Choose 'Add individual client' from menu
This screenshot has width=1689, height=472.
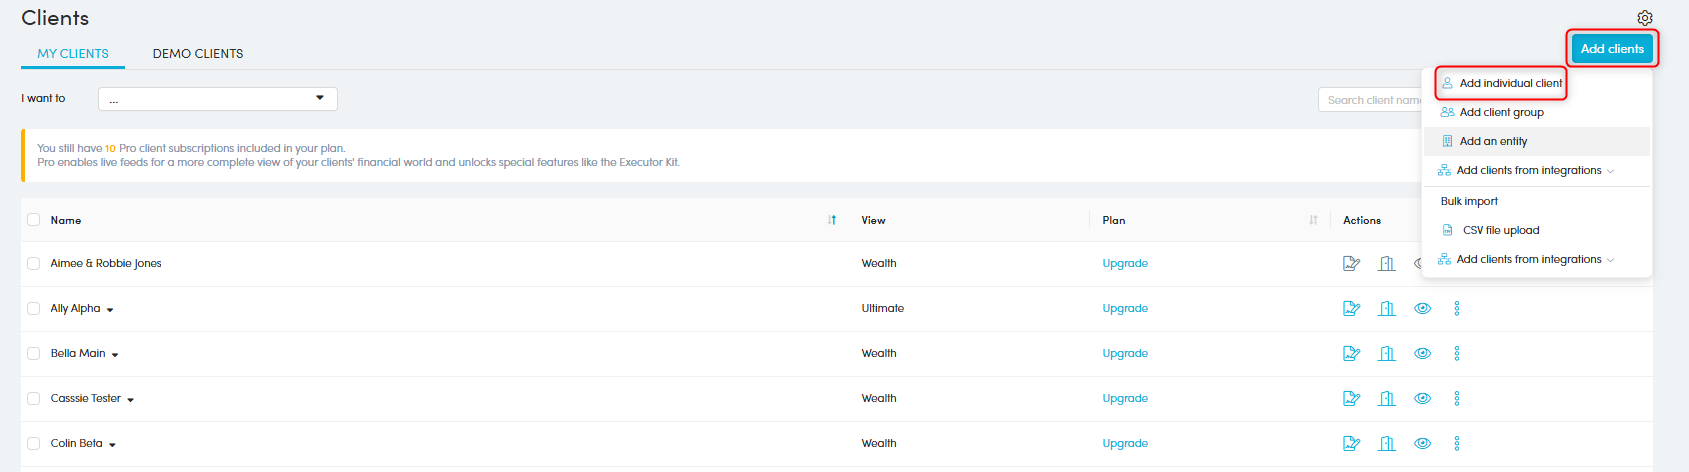[1509, 83]
